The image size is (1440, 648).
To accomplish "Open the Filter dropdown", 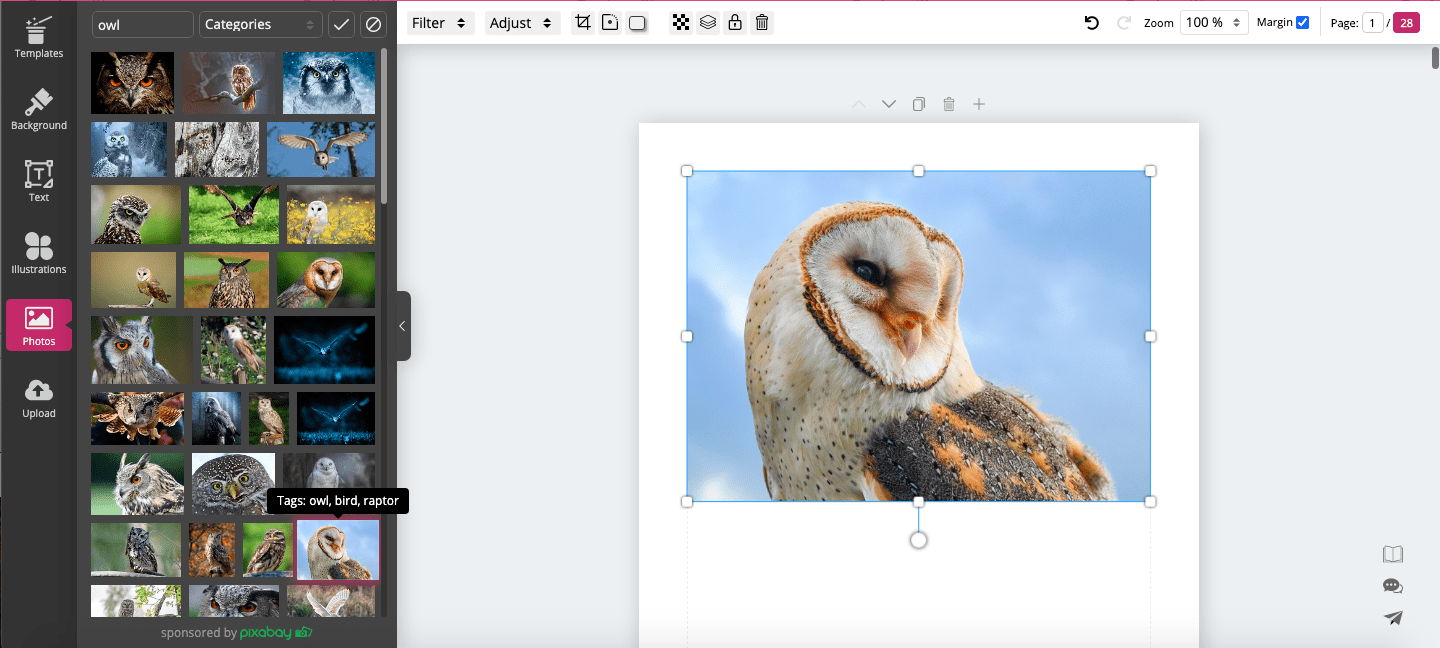I will click(x=441, y=22).
